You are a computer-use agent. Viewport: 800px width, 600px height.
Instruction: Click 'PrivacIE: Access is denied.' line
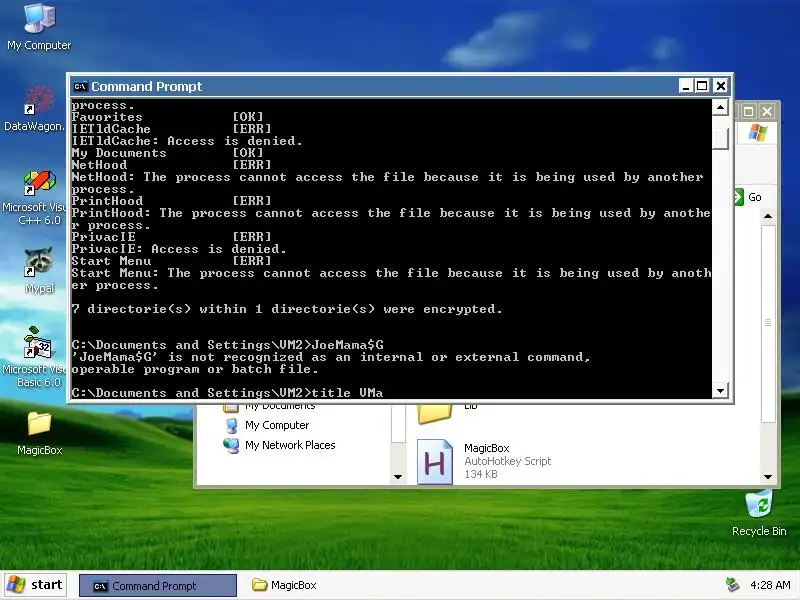coord(179,249)
